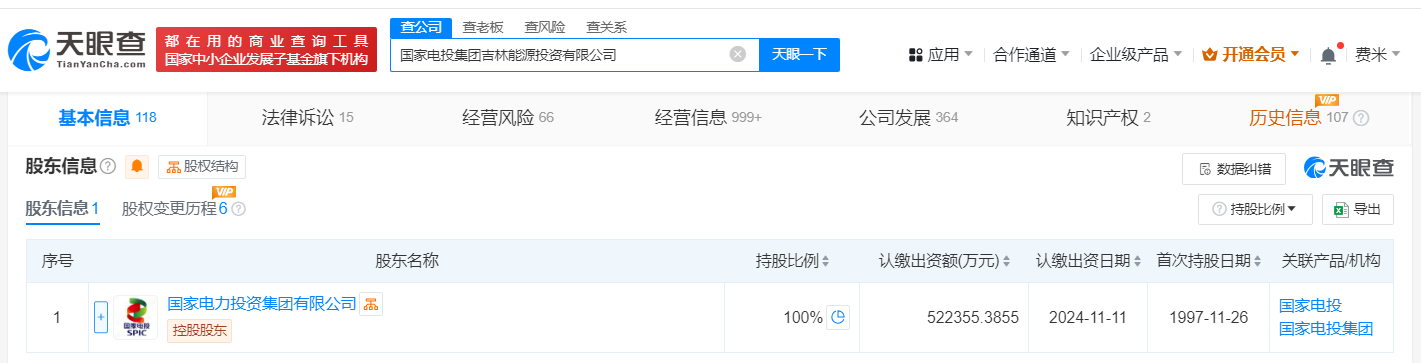
Task: Click the 天眼一下 search button
Action: click(800, 54)
